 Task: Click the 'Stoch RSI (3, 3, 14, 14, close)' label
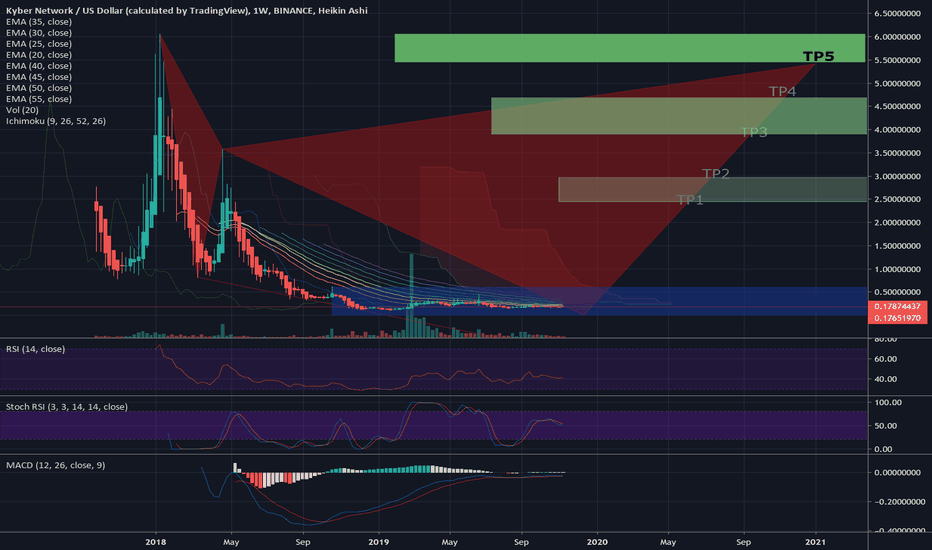[x=67, y=407]
